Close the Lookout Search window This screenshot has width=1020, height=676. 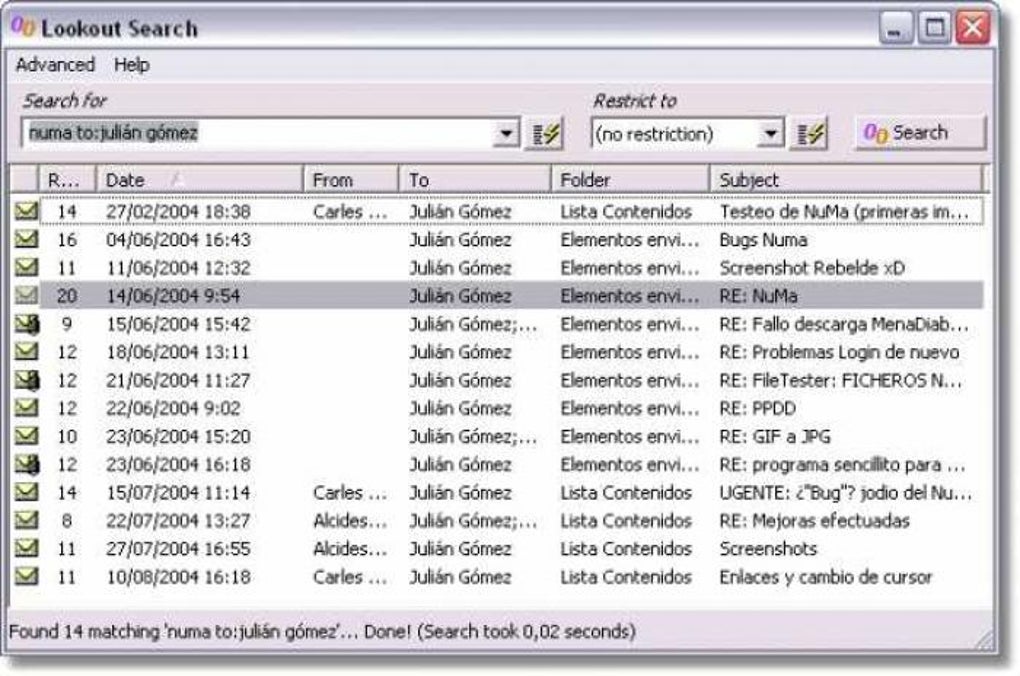[973, 28]
